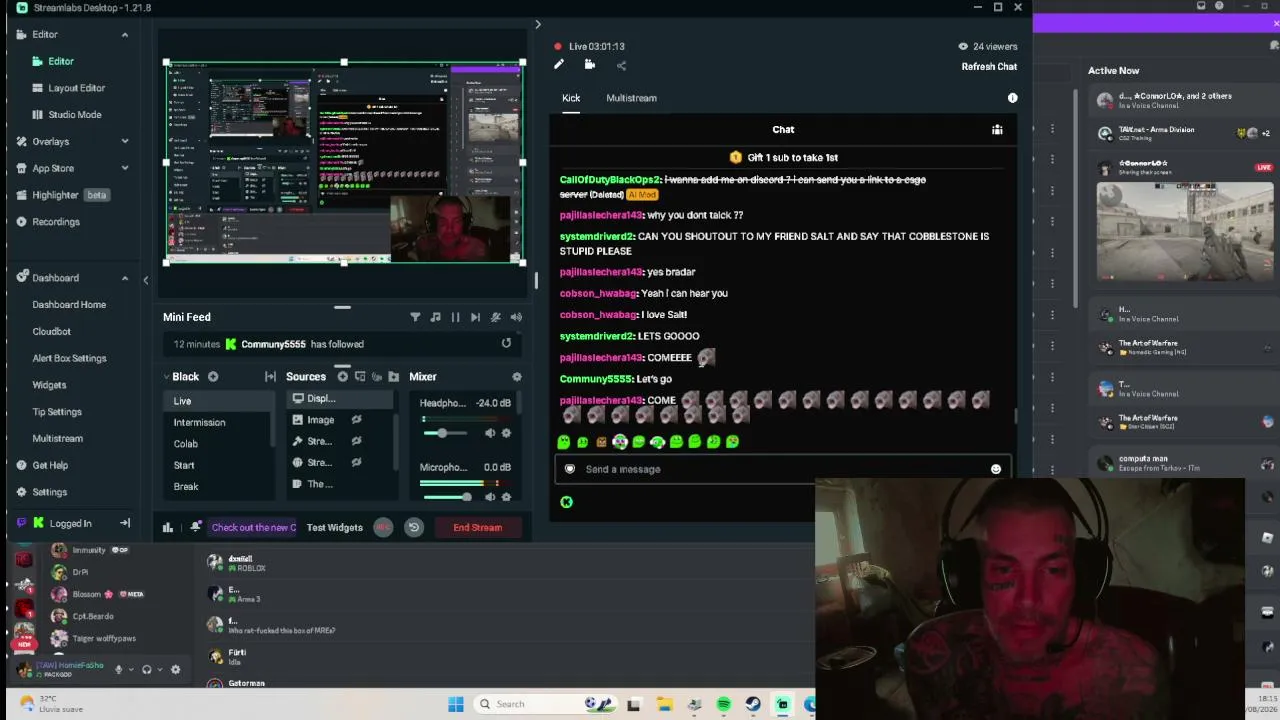Image resolution: width=1280 pixels, height=720 pixels.
Task: Click End Stream
Action: click(x=478, y=528)
